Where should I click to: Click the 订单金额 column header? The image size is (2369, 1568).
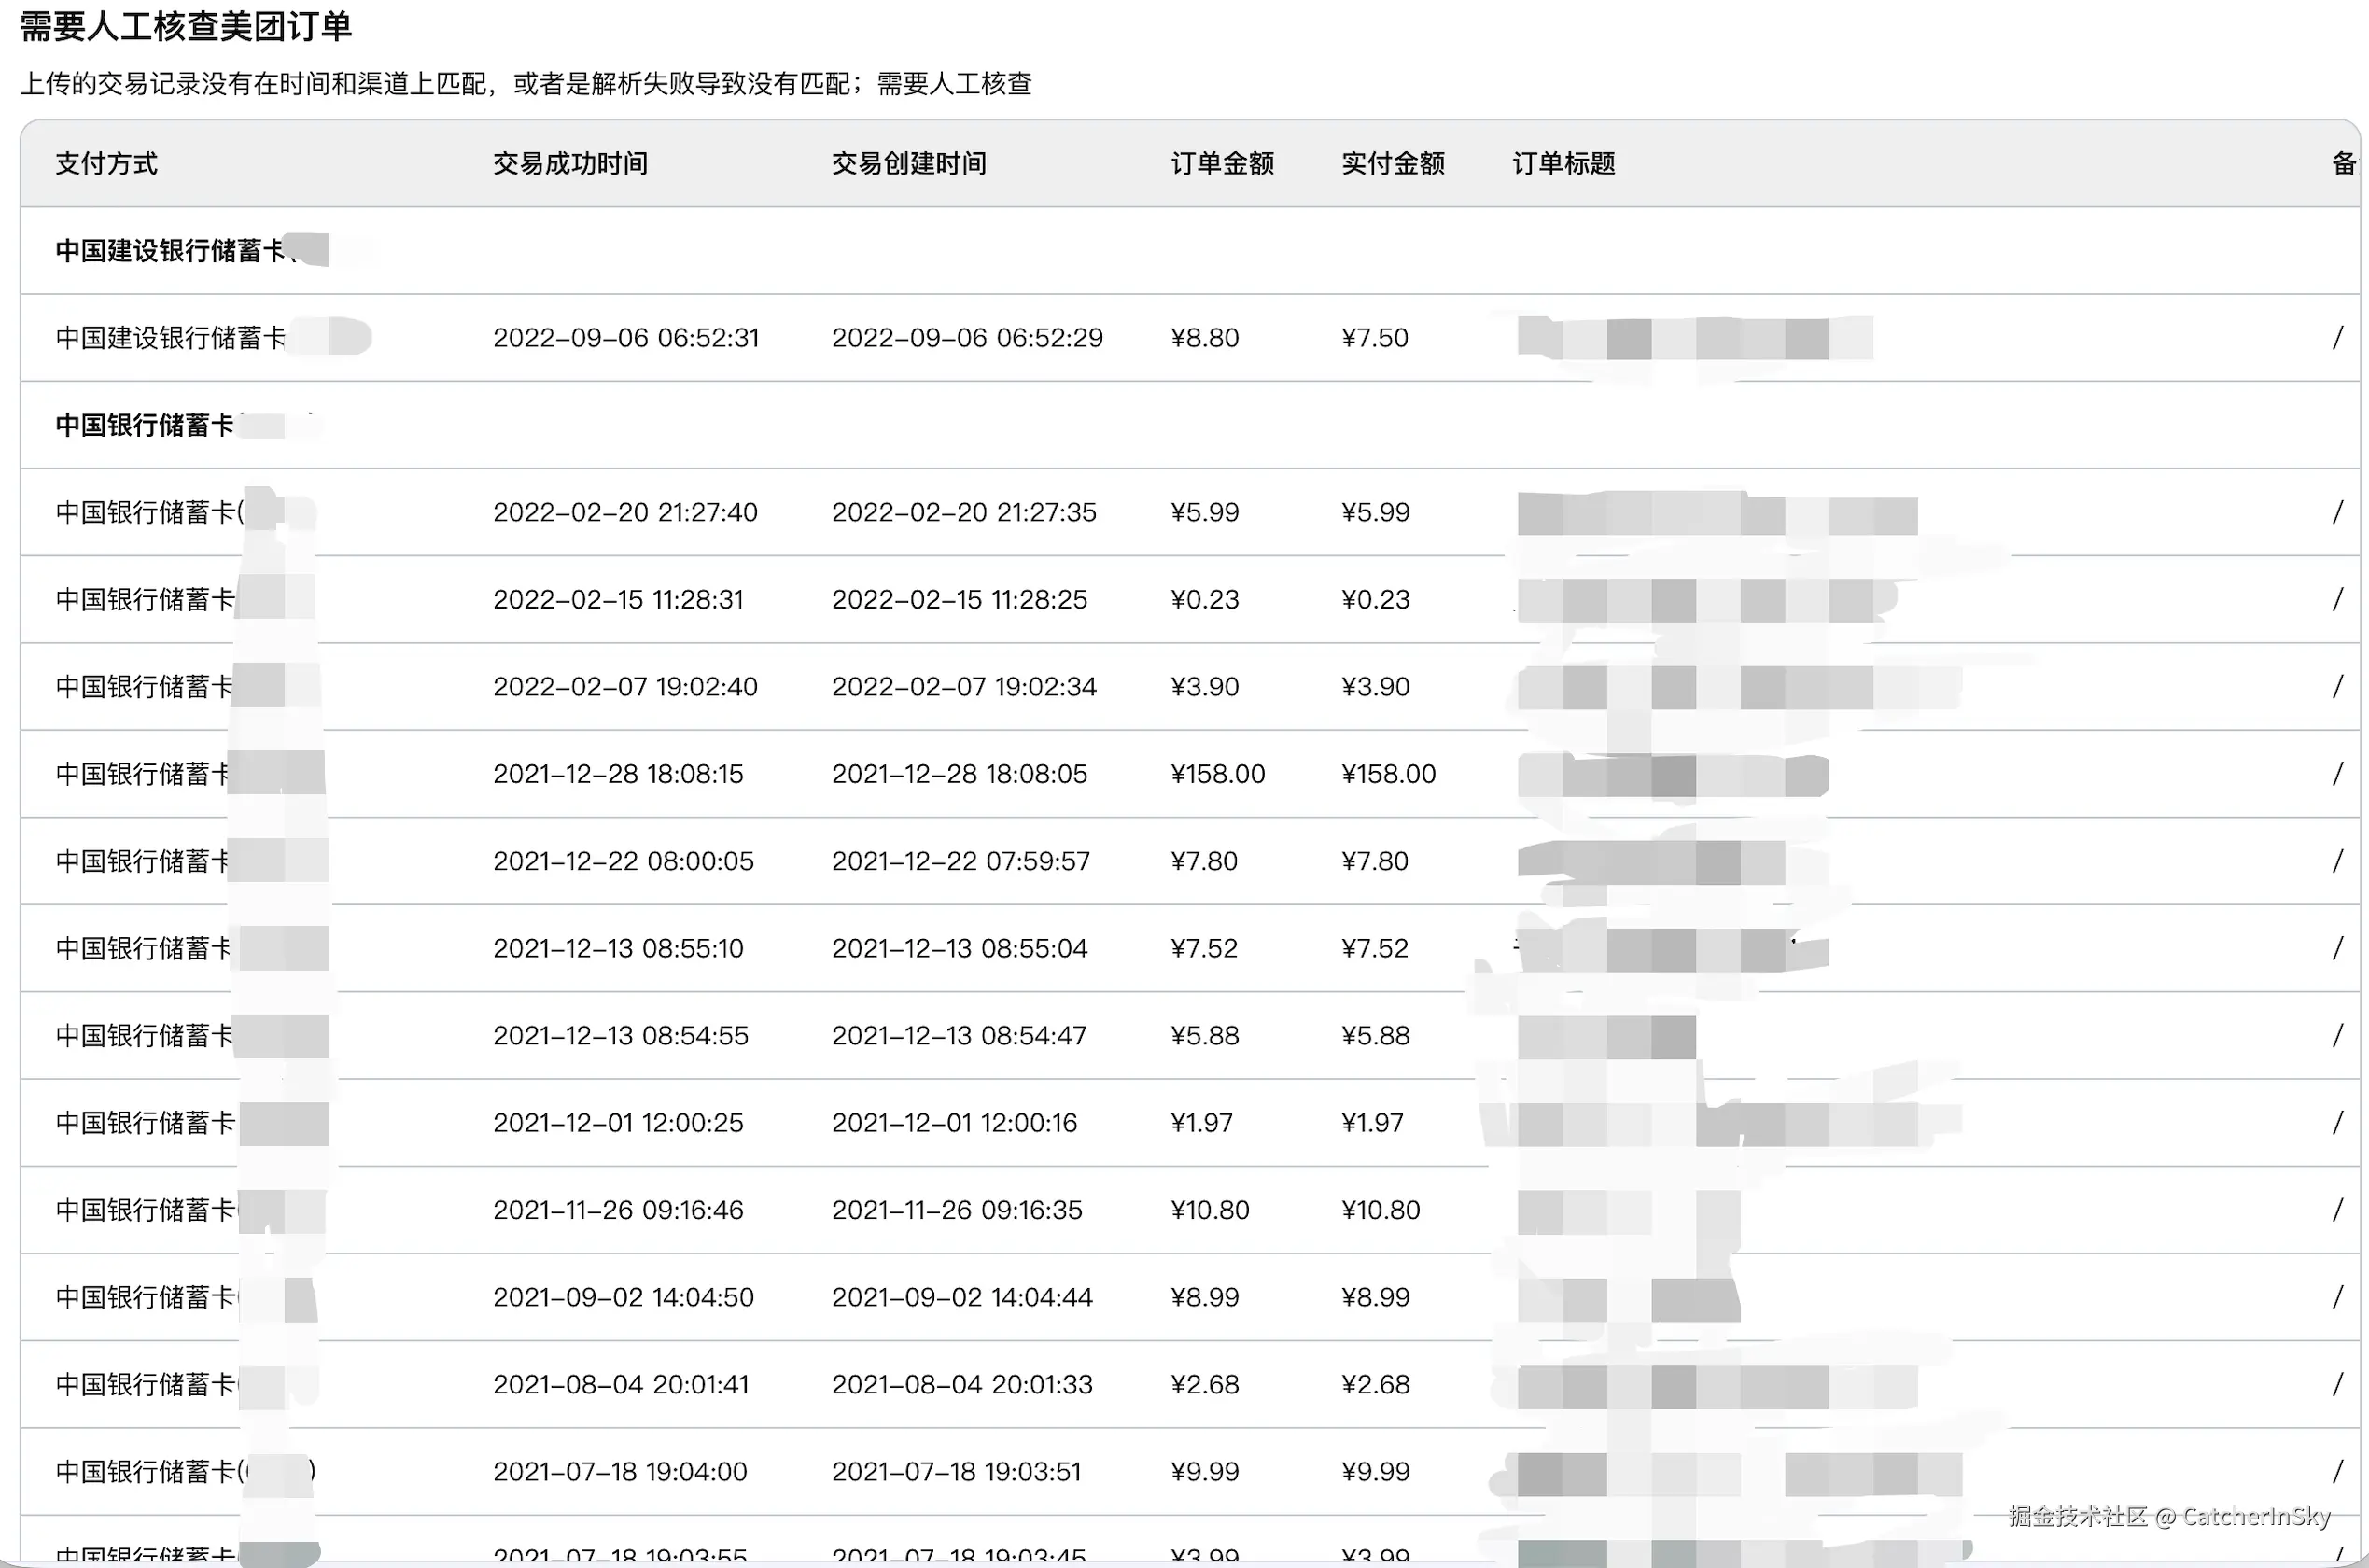point(1222,163)
